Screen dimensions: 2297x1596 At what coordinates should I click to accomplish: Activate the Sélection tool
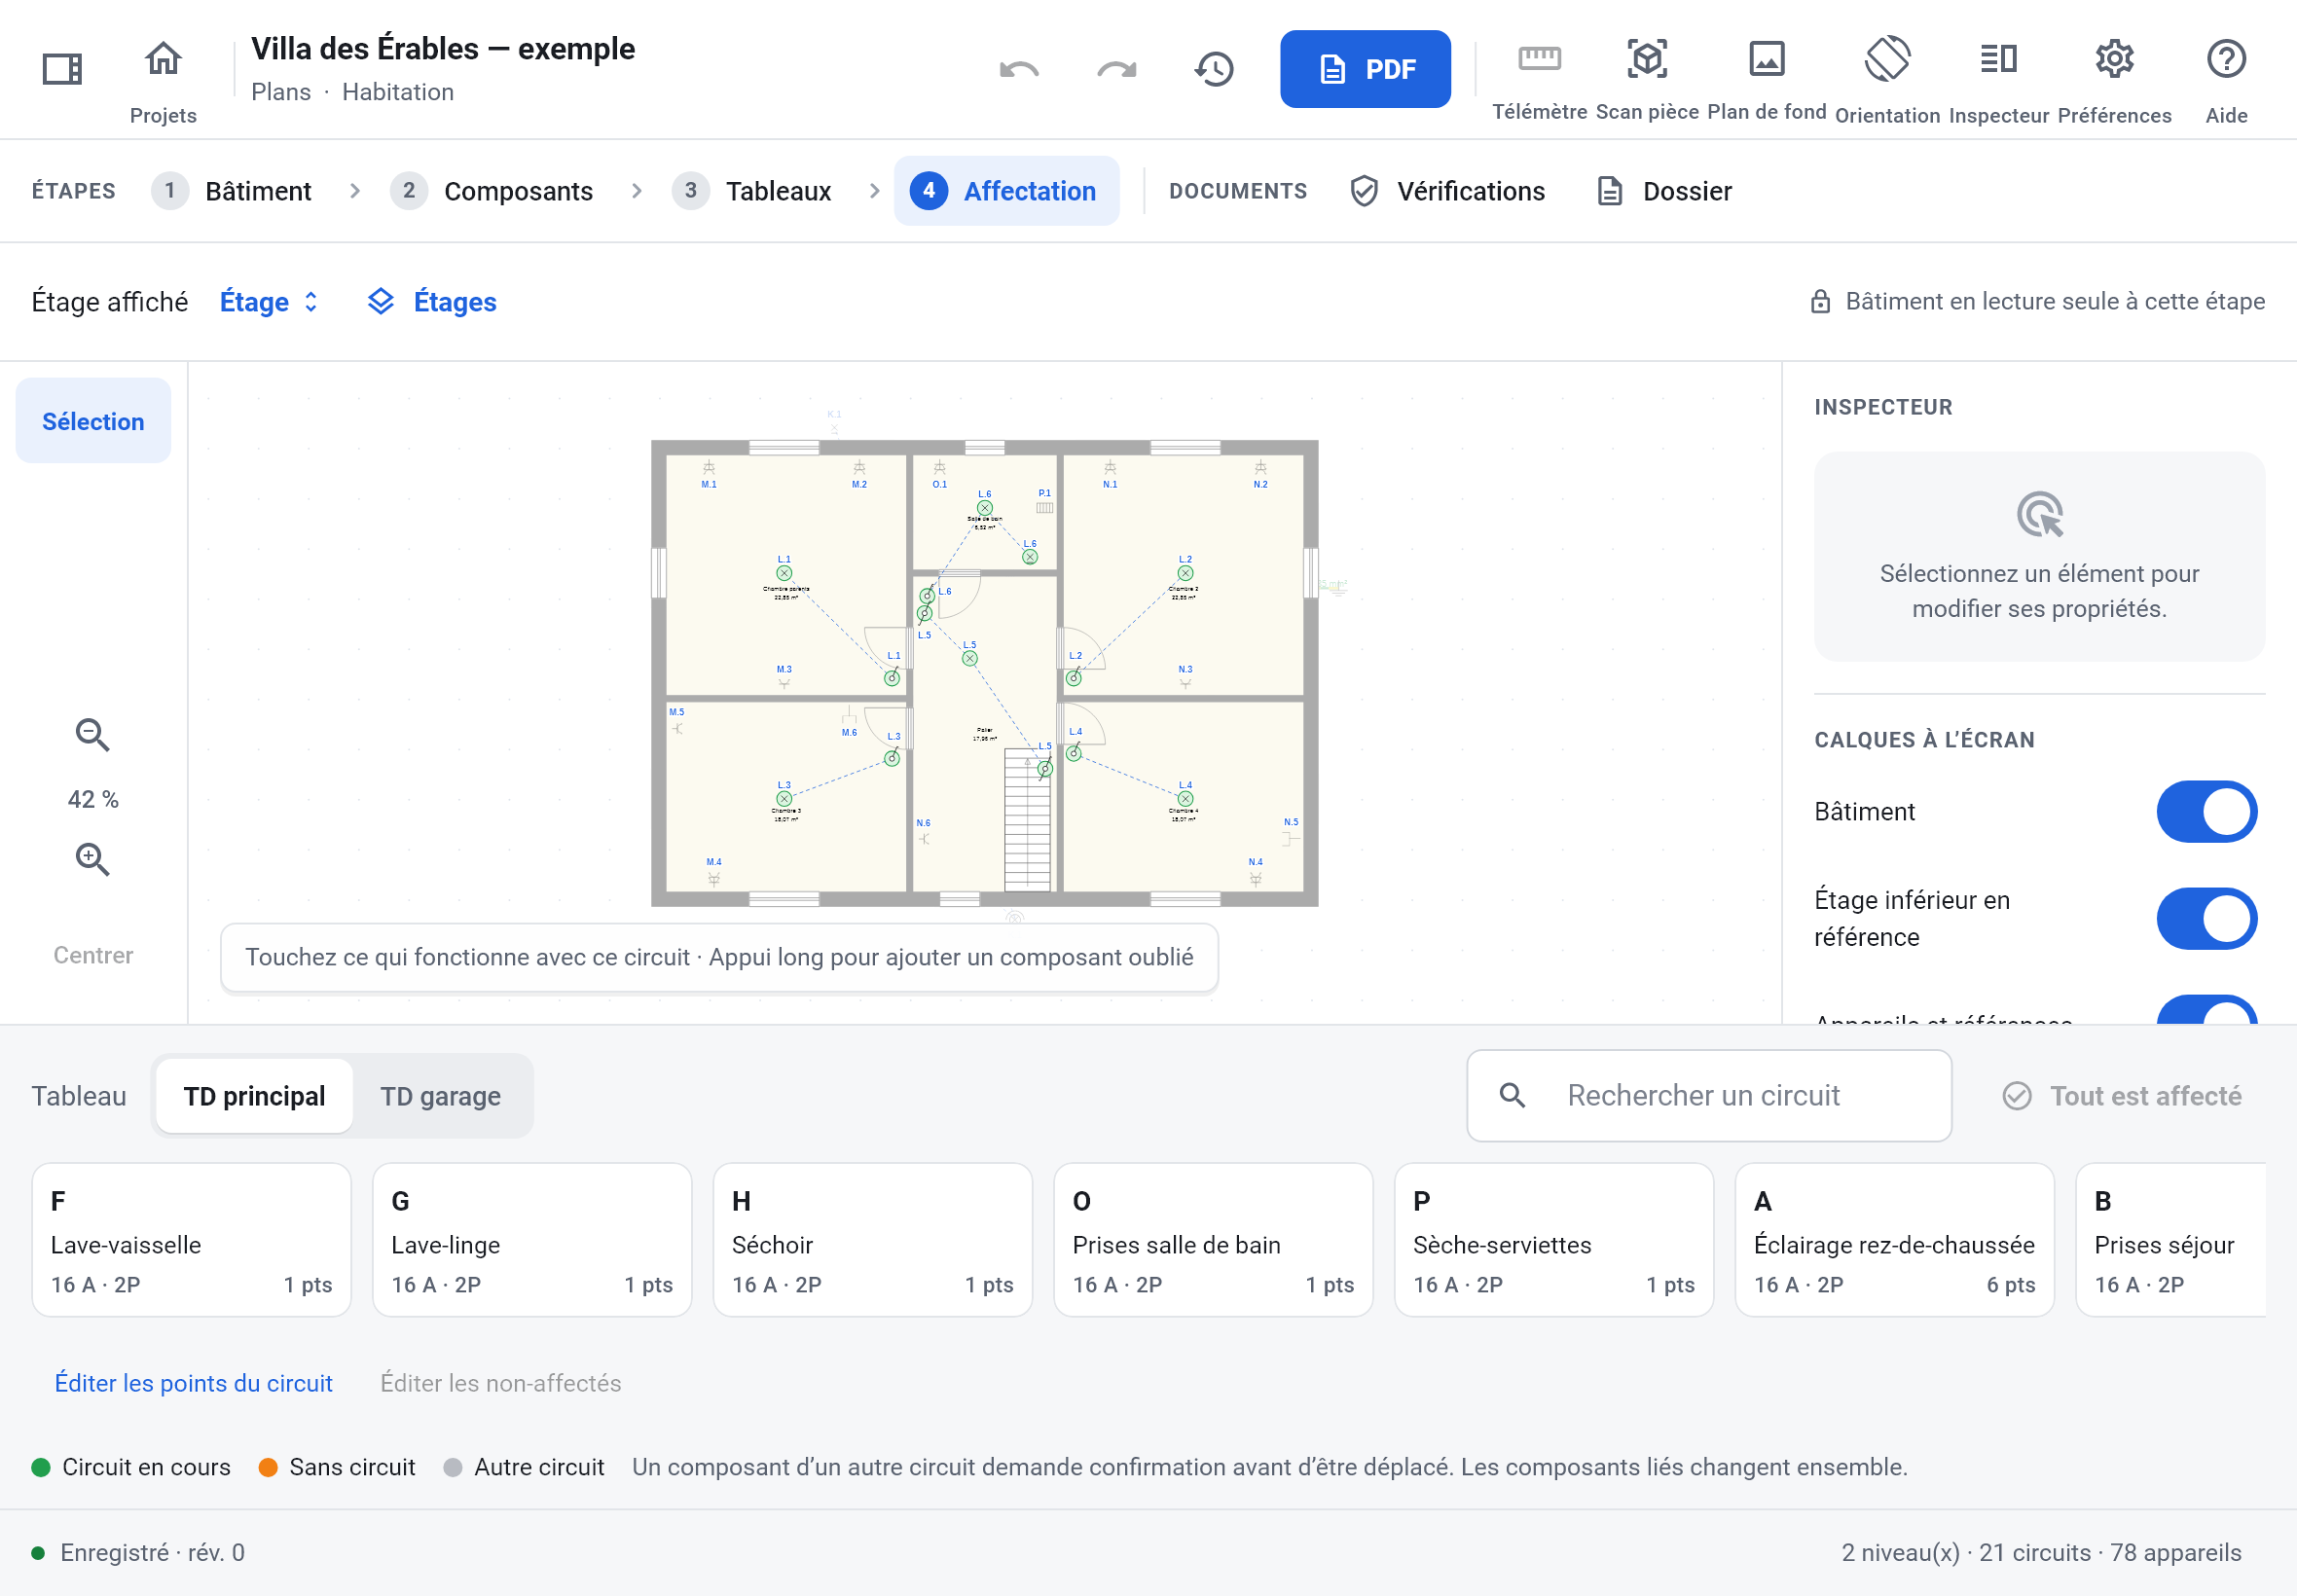[93, 421]
